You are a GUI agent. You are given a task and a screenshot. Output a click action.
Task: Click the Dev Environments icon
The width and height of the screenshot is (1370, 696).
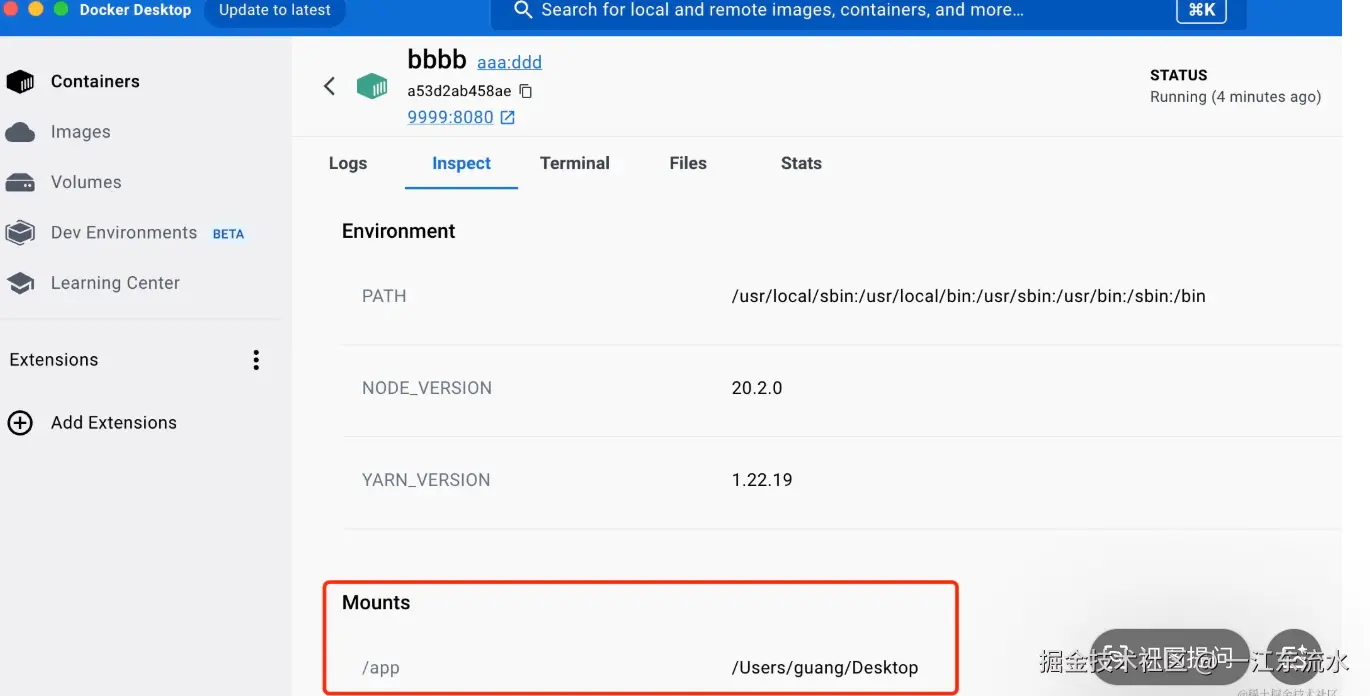[20, 233]
